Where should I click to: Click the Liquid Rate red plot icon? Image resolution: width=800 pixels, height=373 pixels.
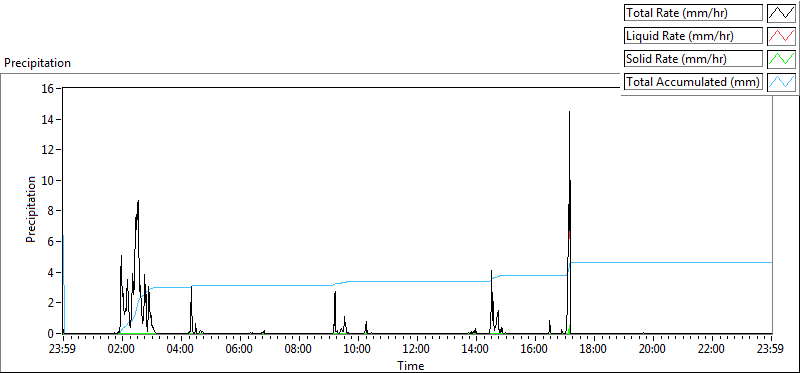782,36
